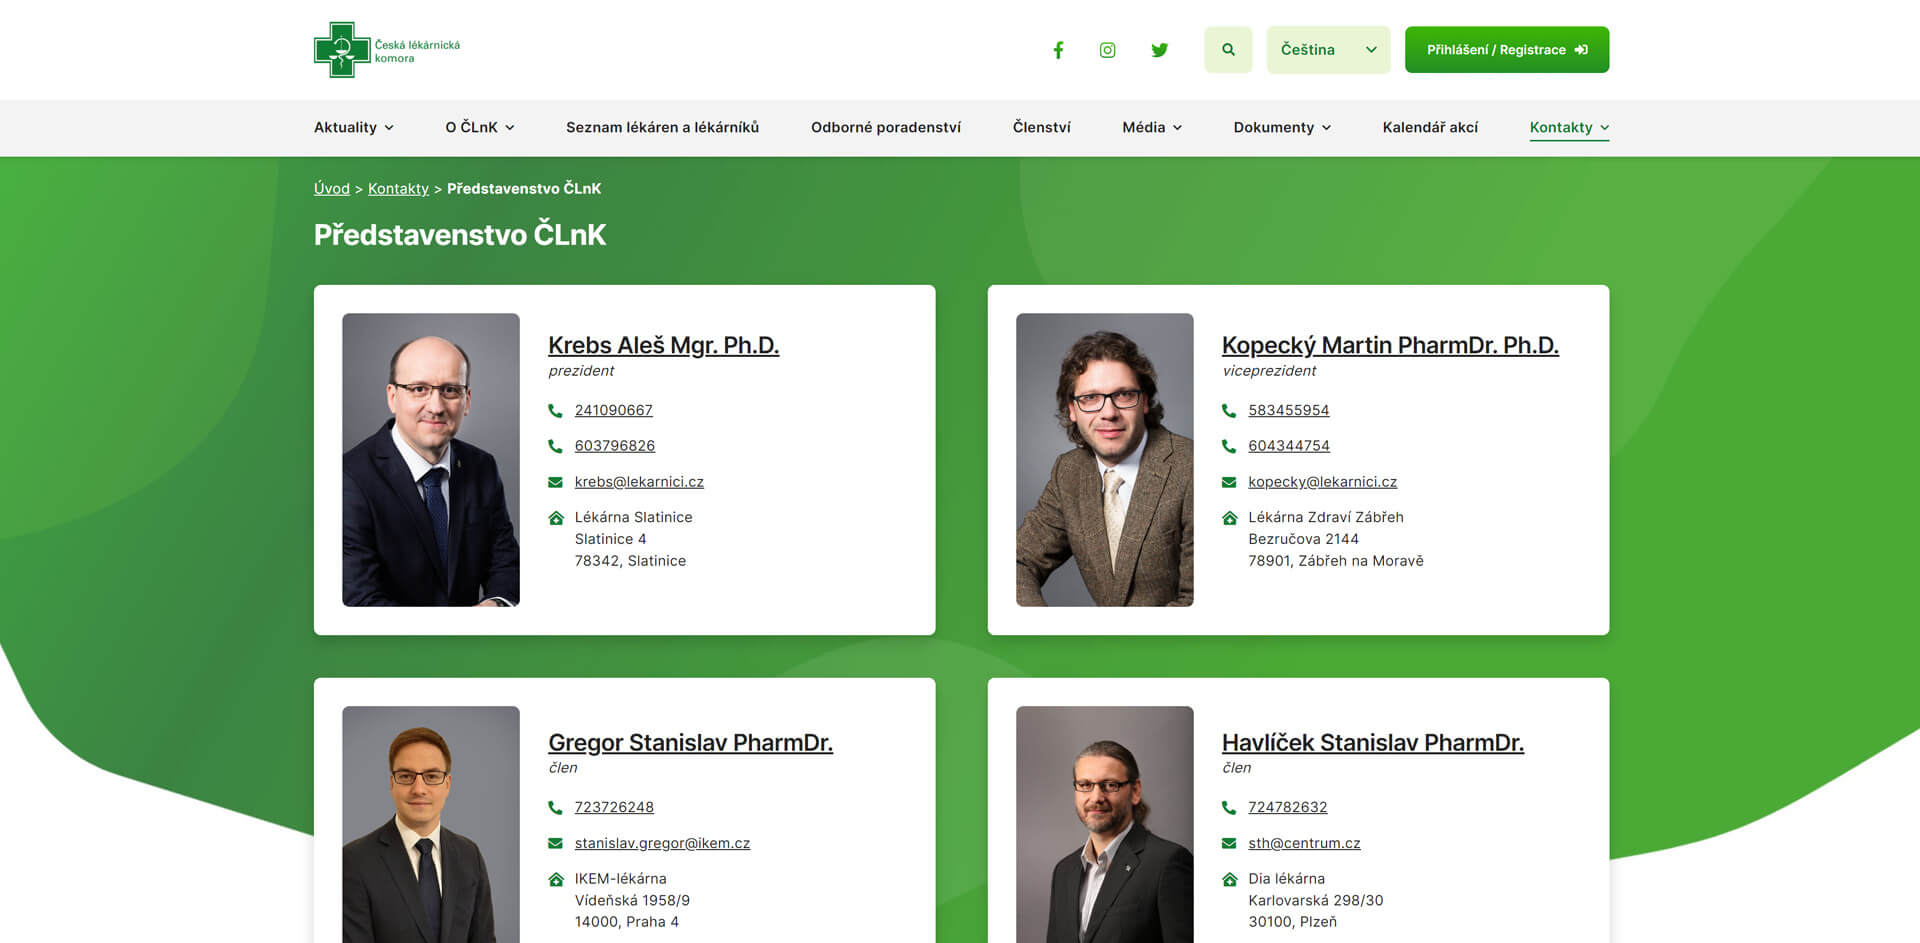The image size is (1920, 943).
Task: Click envelope icon beside sth@centrum.cz
Action: click(x=1229, y=843)
